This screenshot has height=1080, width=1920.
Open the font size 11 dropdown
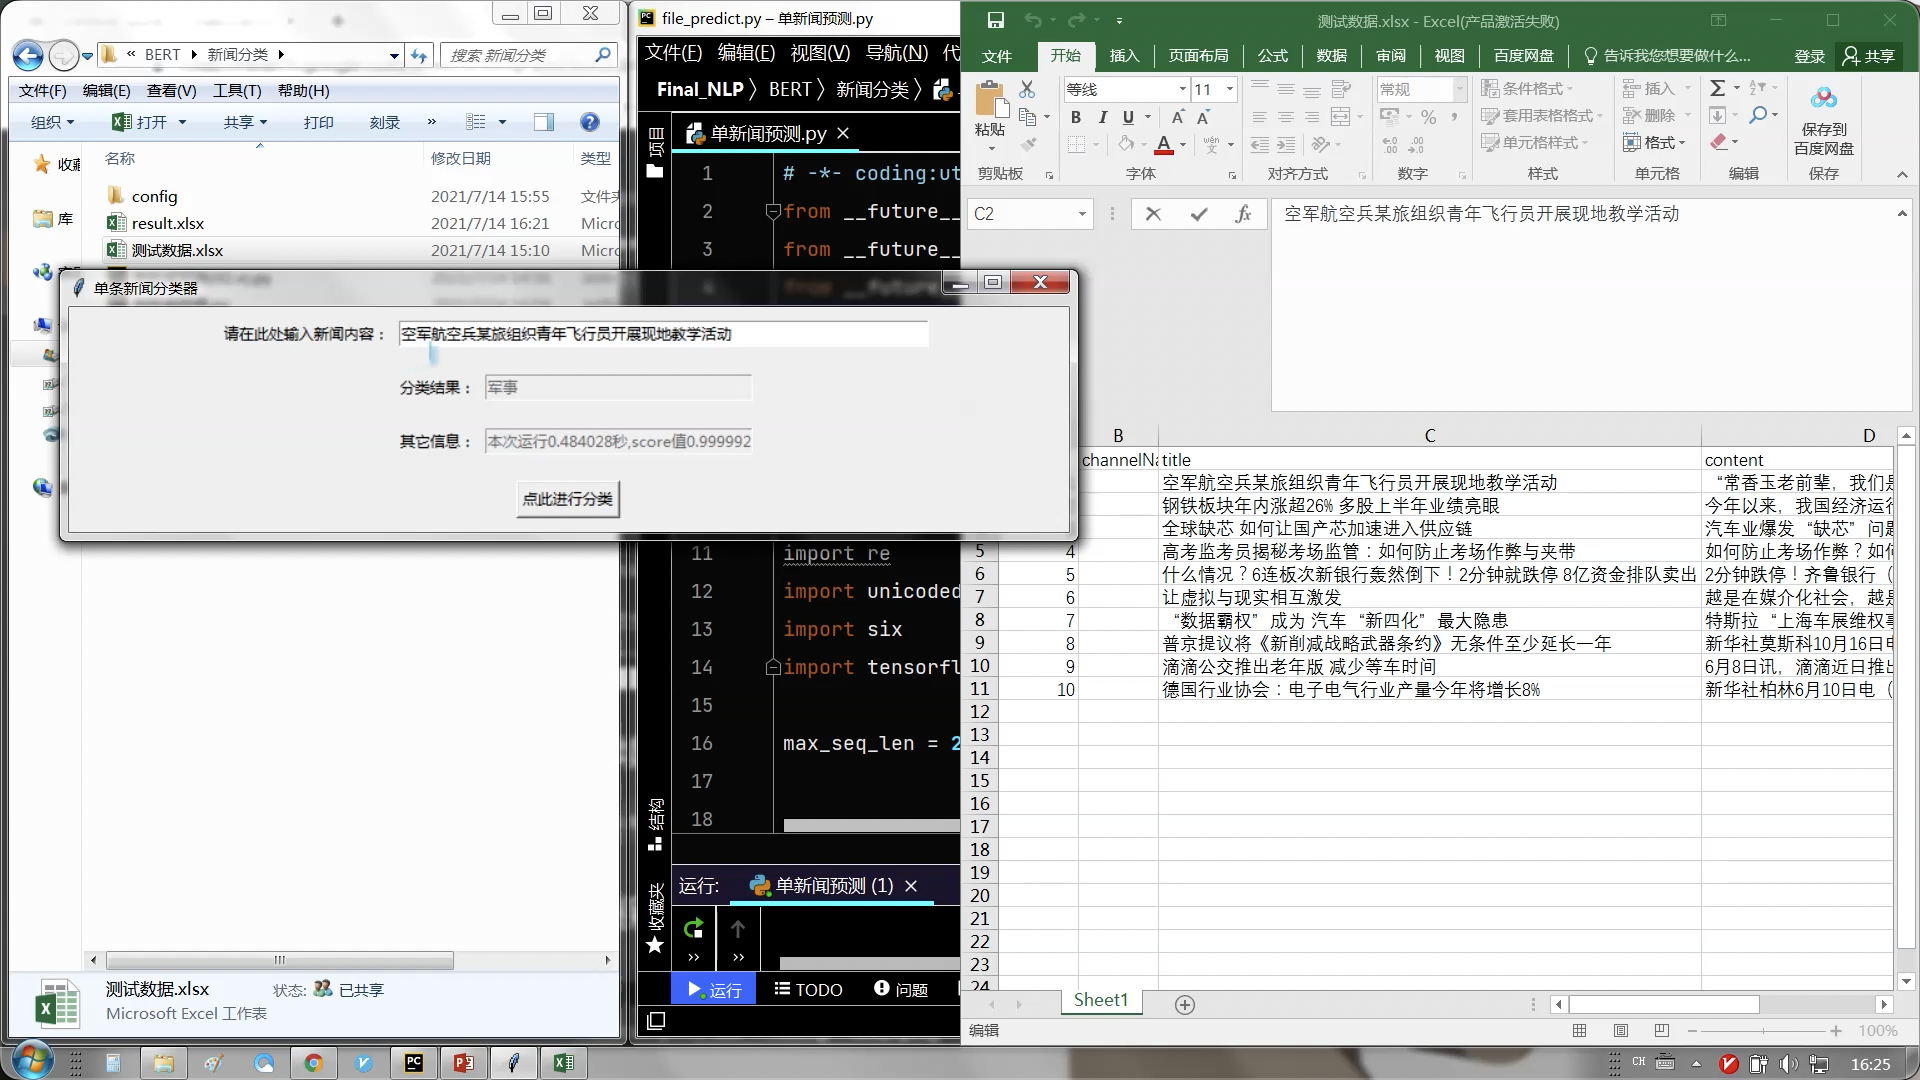coord(1229,90)
